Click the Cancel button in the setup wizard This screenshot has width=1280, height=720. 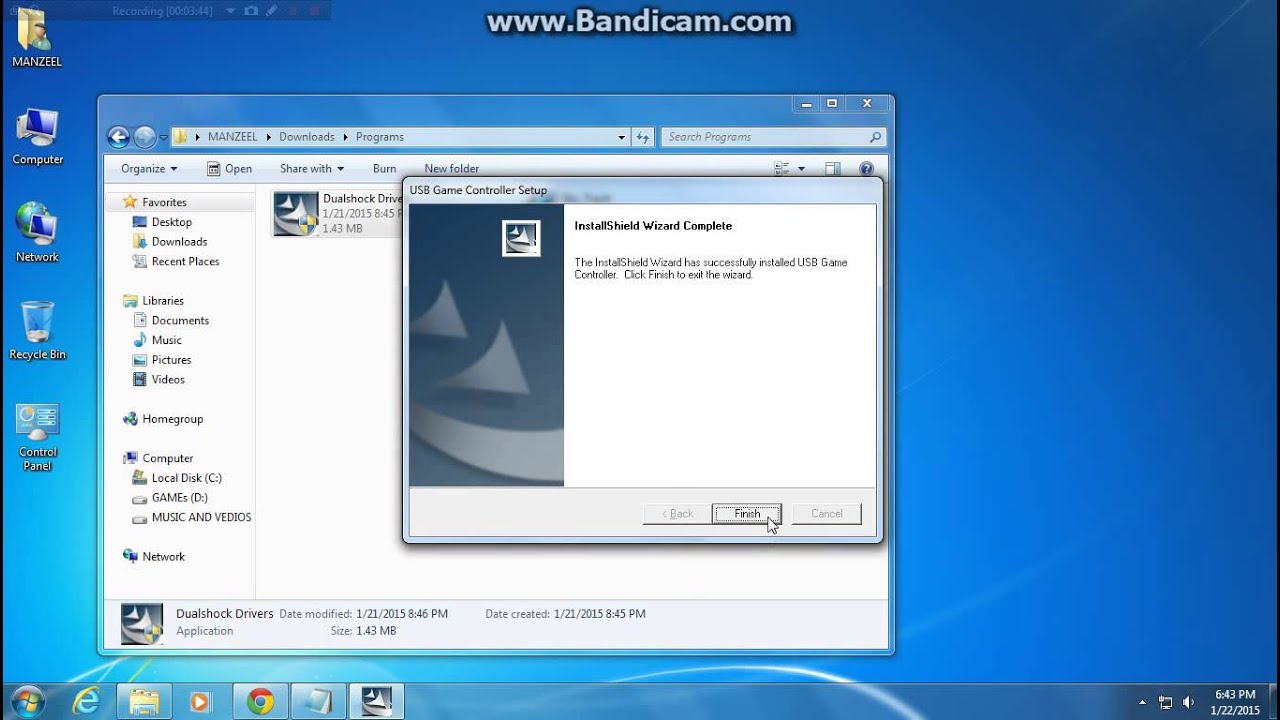click(x=826, y=513)
